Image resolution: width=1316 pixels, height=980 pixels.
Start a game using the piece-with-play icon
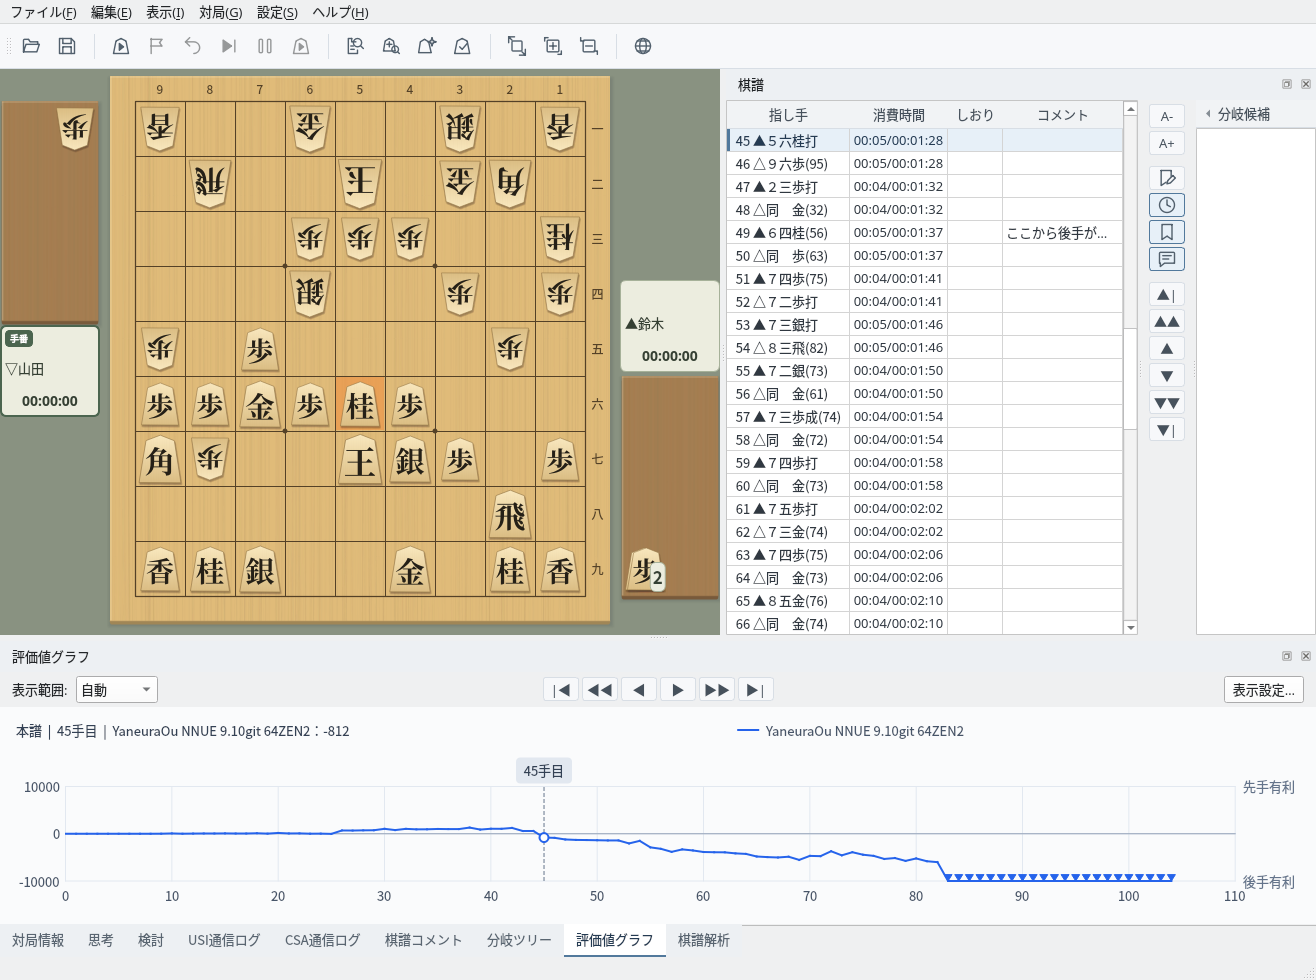(121, 46)
